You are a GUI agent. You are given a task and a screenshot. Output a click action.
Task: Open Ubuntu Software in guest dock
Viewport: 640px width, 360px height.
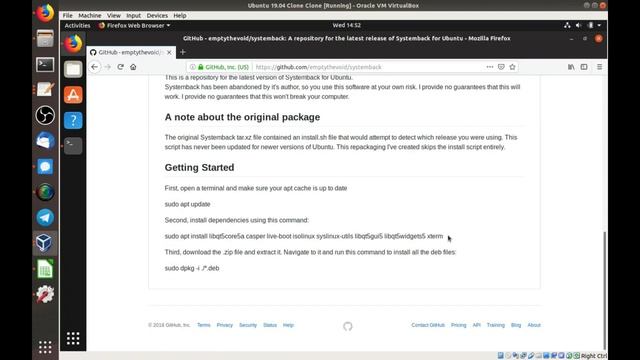(x=73, y=95)
